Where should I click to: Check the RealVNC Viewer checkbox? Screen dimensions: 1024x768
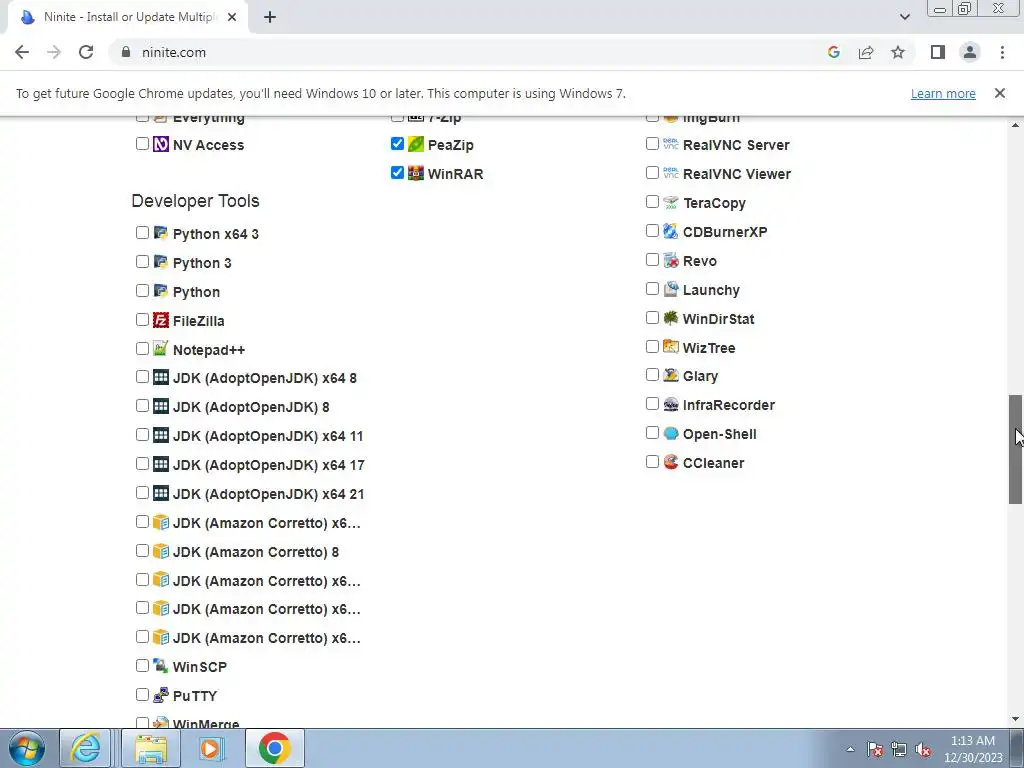(x=652, y=172)
